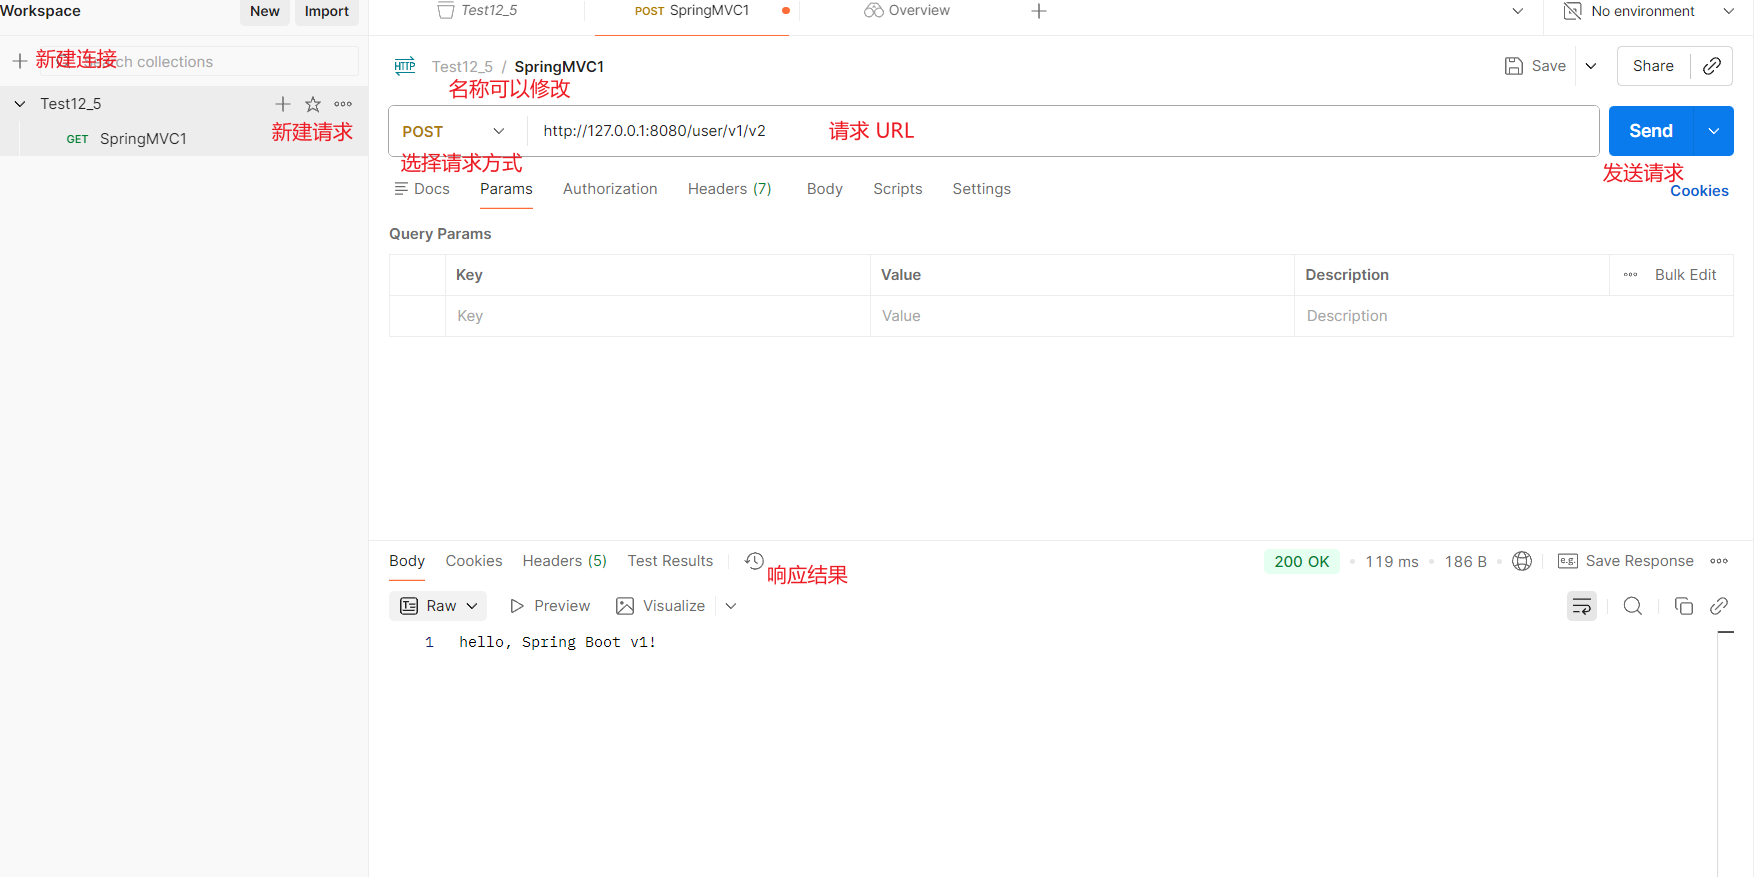Open the tabs list chevron
Image resolution: width=1763 pixels, height=877 pixels.
point(1518,11)
